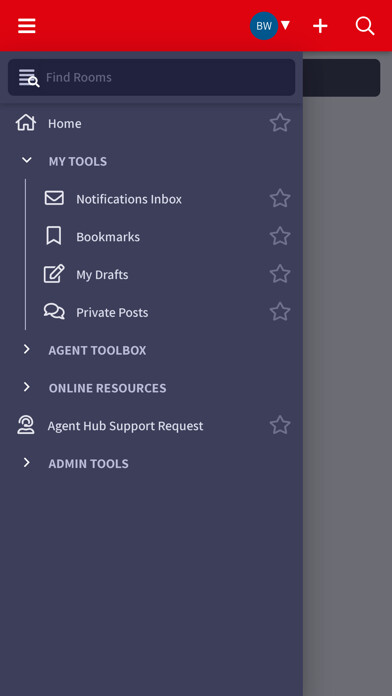Open Bookmarks
This screenshot has width=392, height=696.
pyautogui.click(x=108, y=237)
